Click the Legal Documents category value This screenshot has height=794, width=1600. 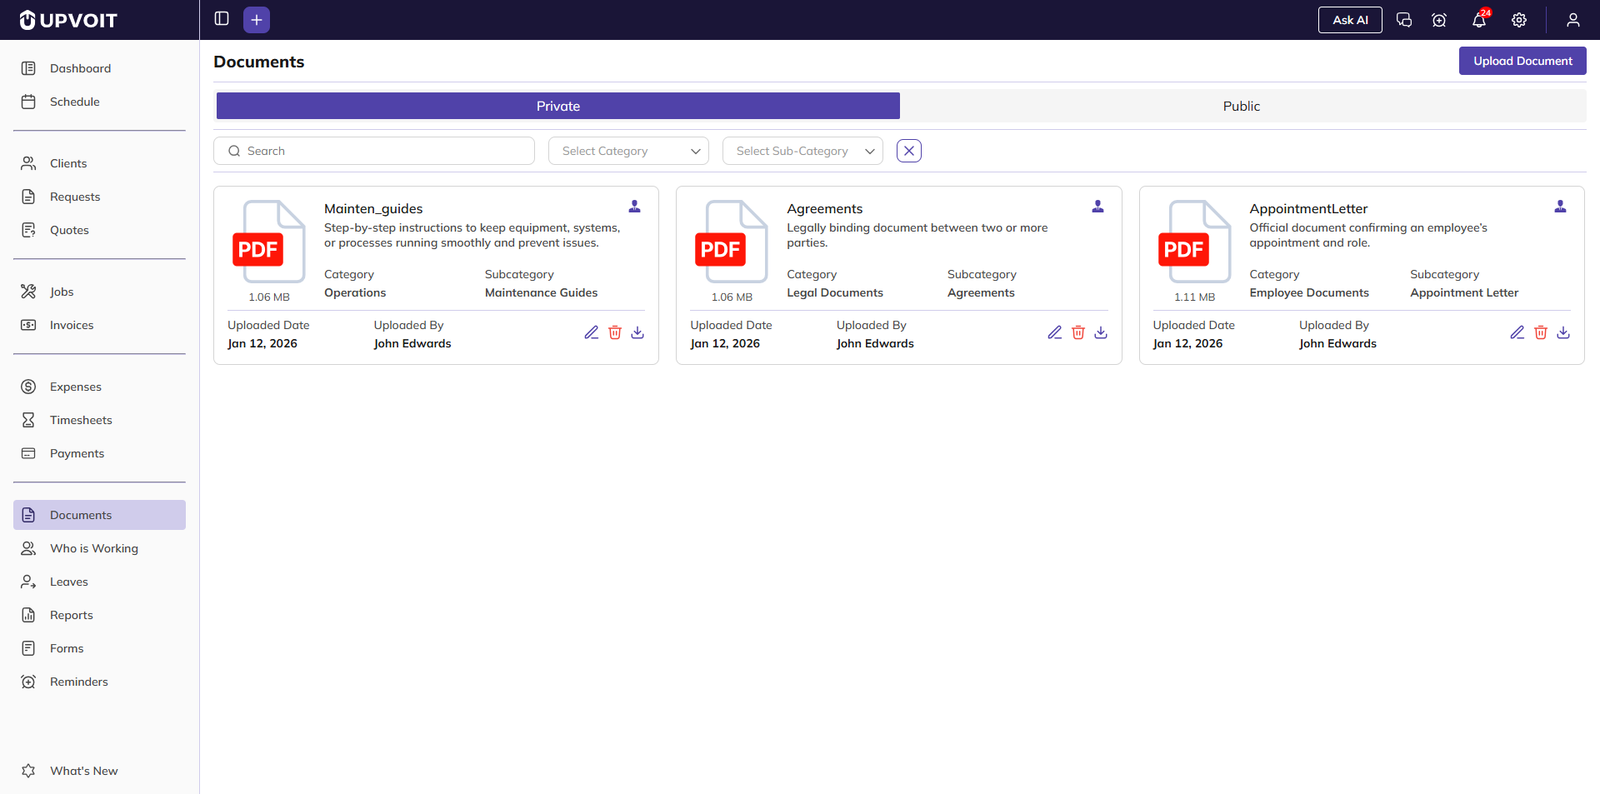[x=835, y=293]
